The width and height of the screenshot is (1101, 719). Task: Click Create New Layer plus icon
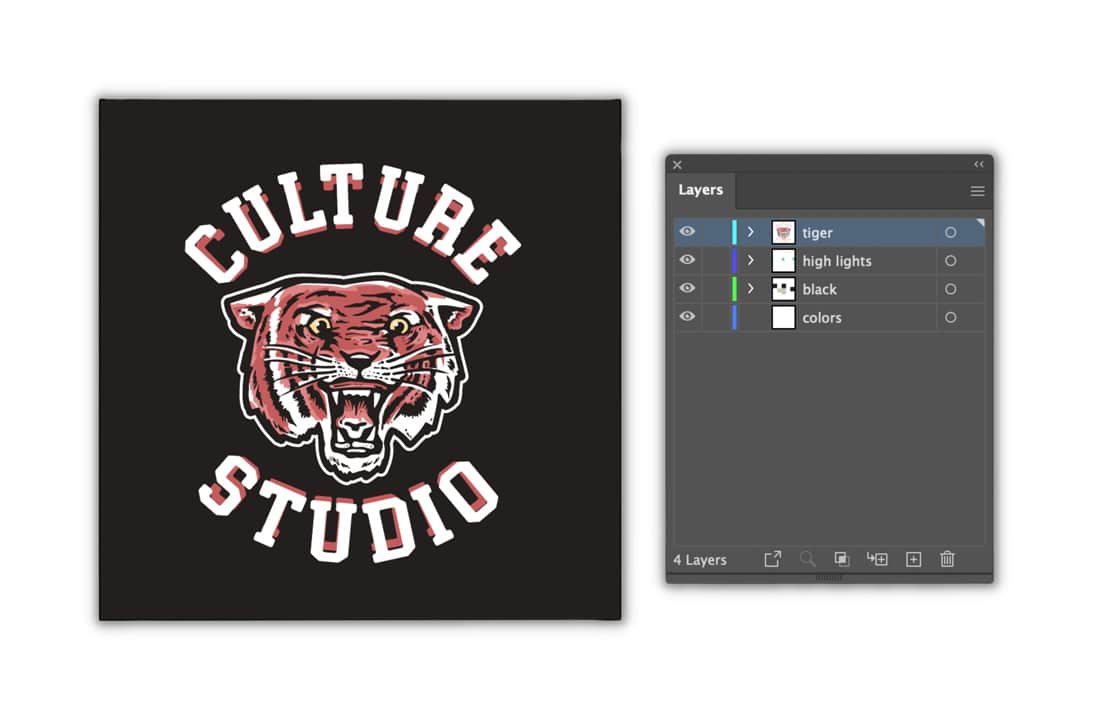913,560
